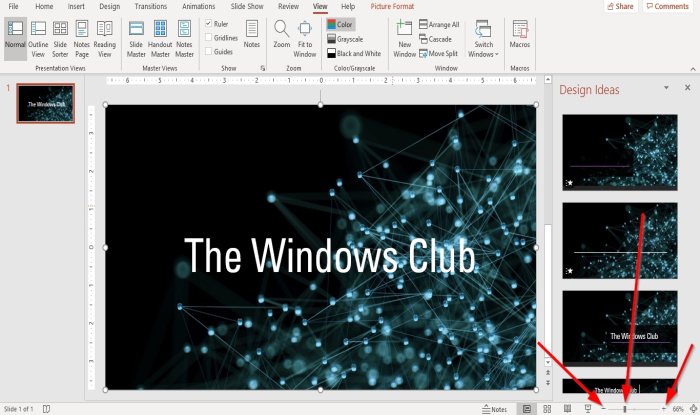Image resolution: width=700 pixels, height=415 pixels.
Task: Switch to the Transitions tab
Action: tap(151, 6)
